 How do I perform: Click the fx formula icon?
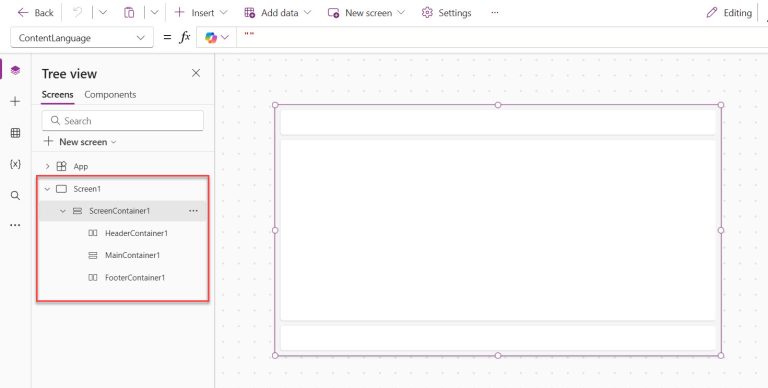point(185,37)
